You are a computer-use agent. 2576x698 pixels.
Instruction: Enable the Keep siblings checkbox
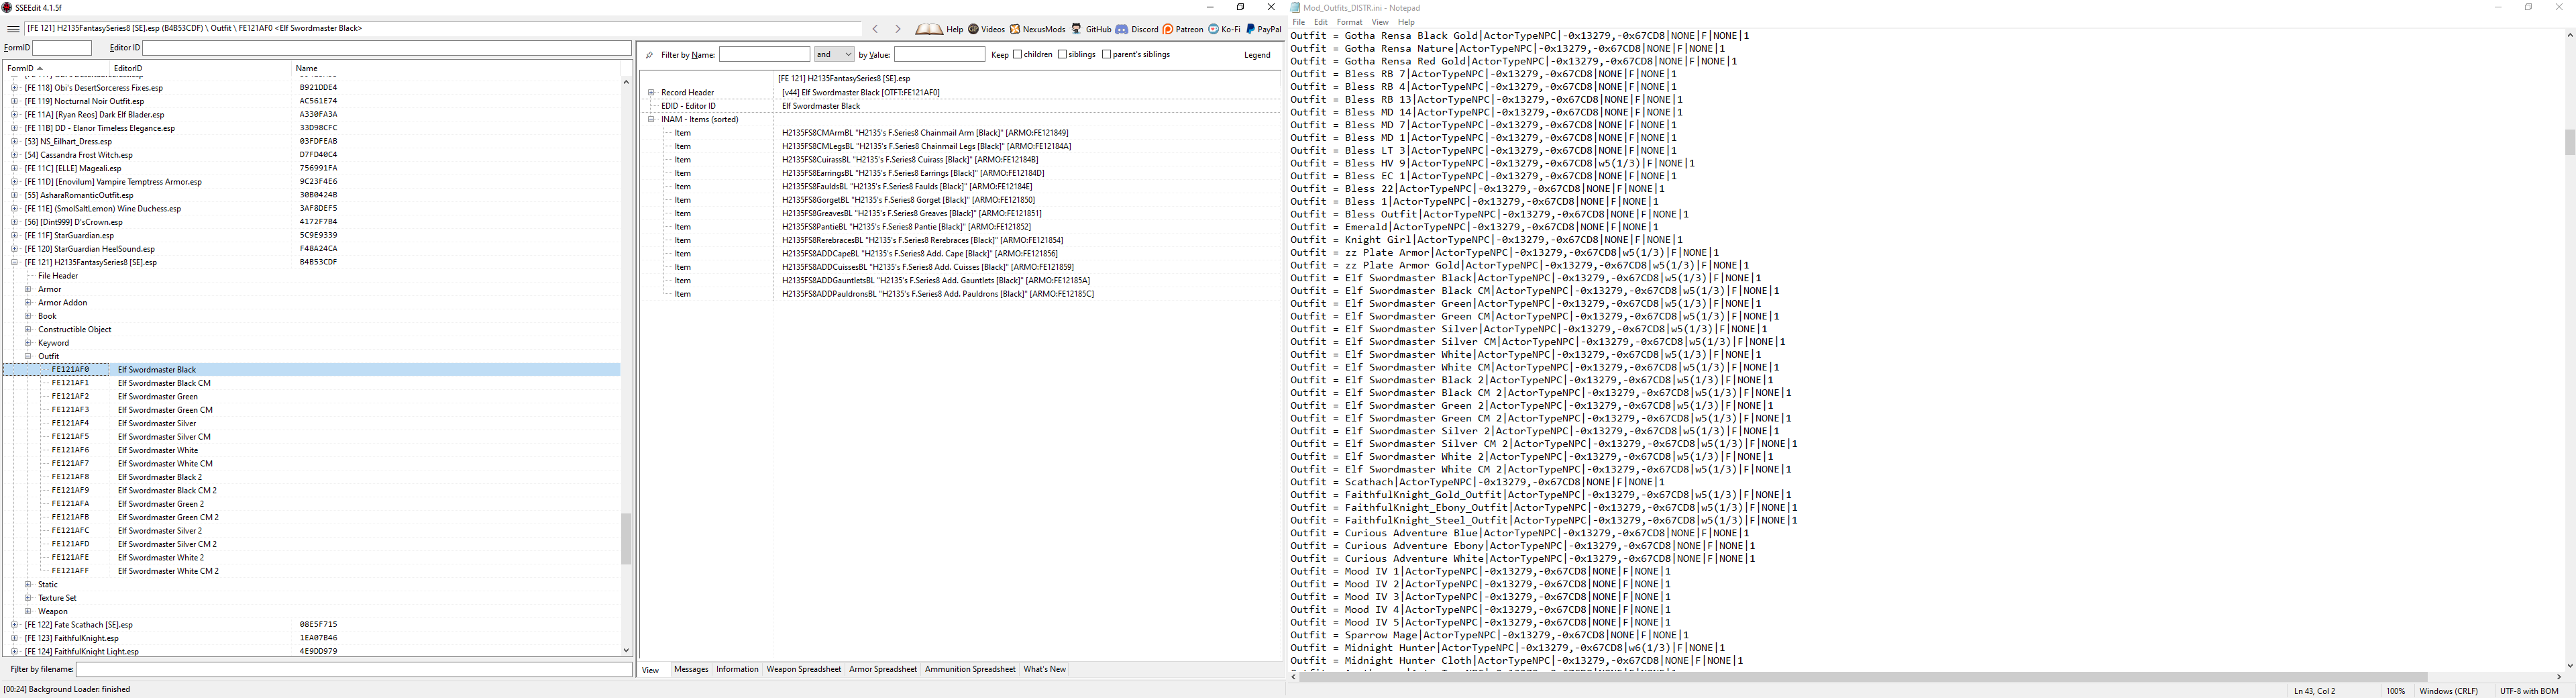(x=1062, y=54)
